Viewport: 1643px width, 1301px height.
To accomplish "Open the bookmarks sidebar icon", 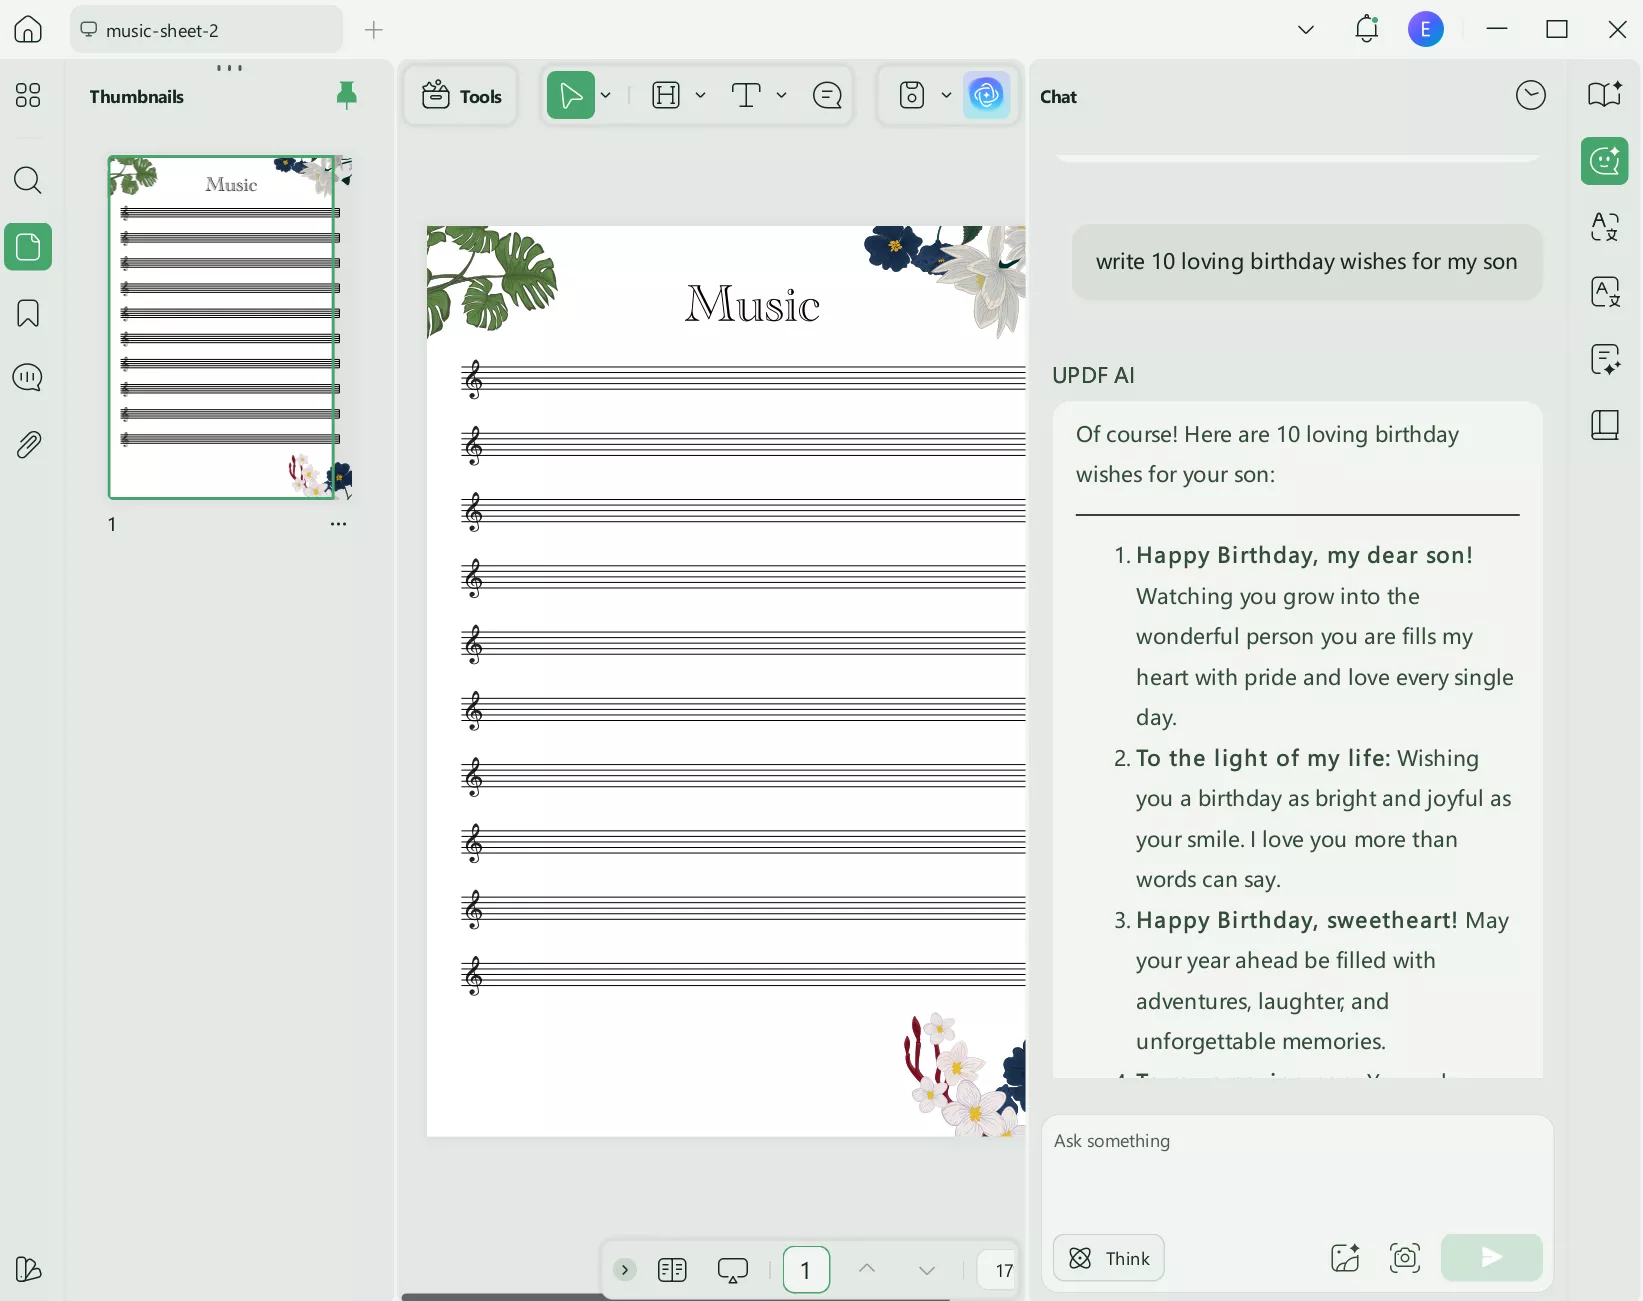I will pyautogui.click(x=28, y=313).
